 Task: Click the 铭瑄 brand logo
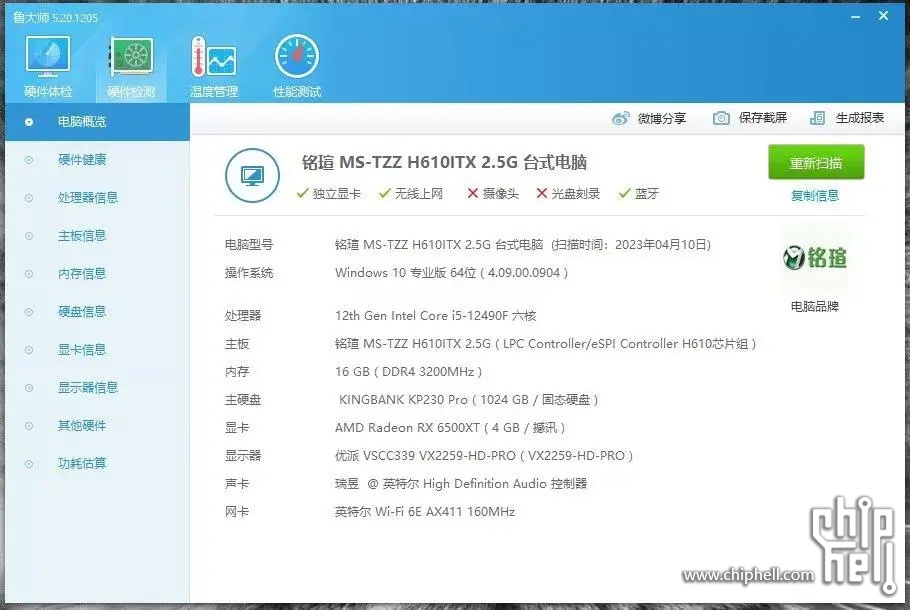[x=815, y=257]
